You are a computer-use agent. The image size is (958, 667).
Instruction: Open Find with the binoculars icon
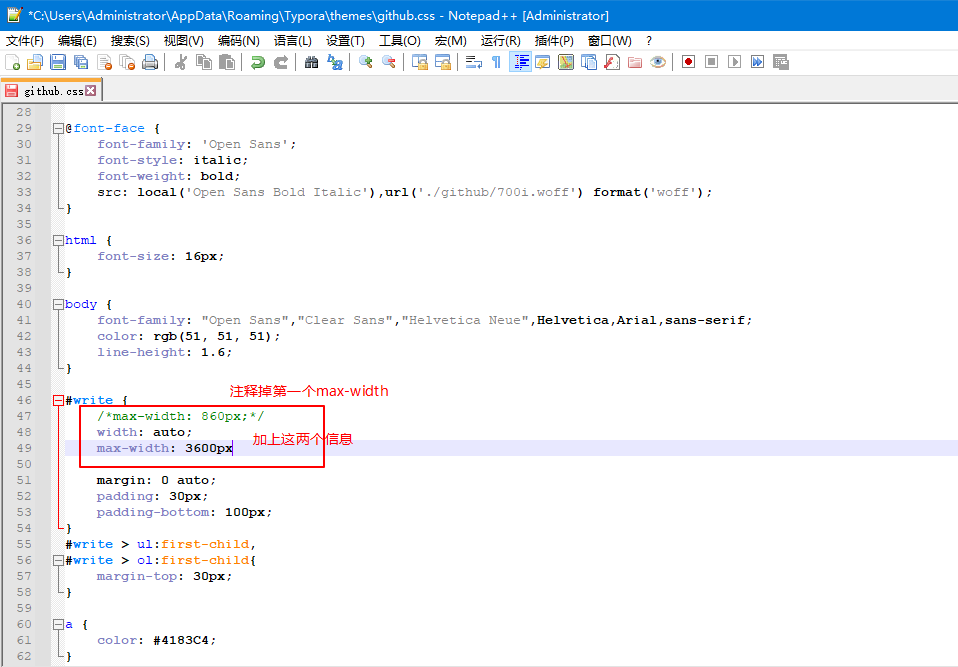[x=311, y=62]
